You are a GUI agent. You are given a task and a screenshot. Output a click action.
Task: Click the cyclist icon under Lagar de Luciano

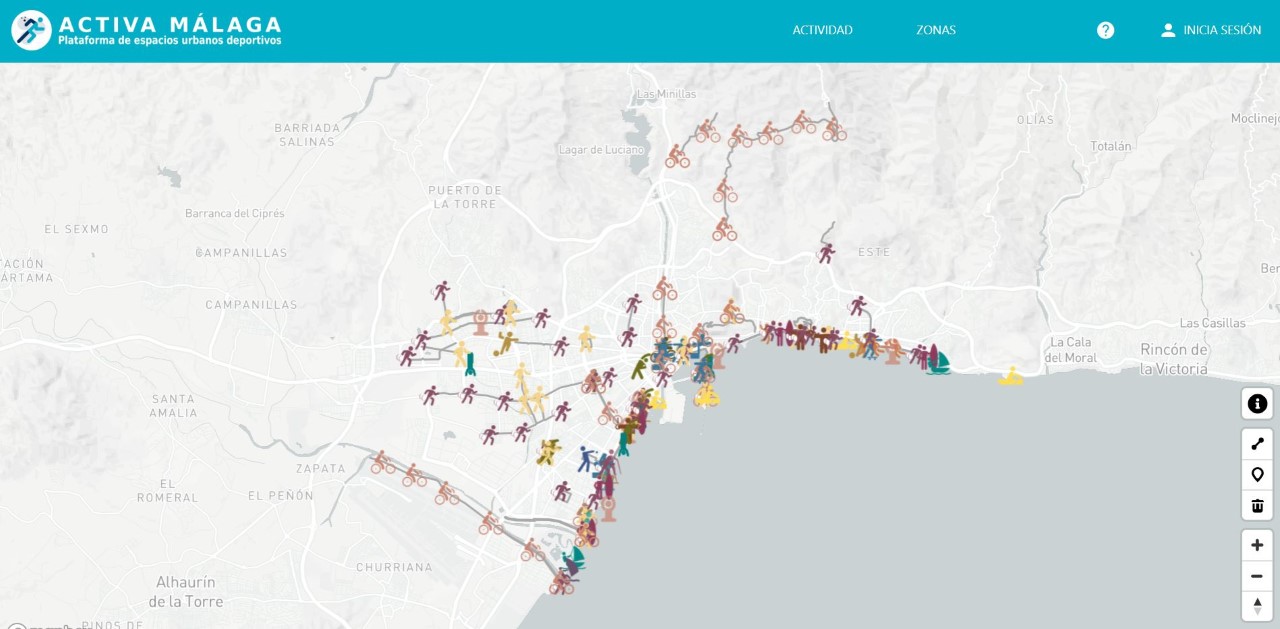pos(677,156)
